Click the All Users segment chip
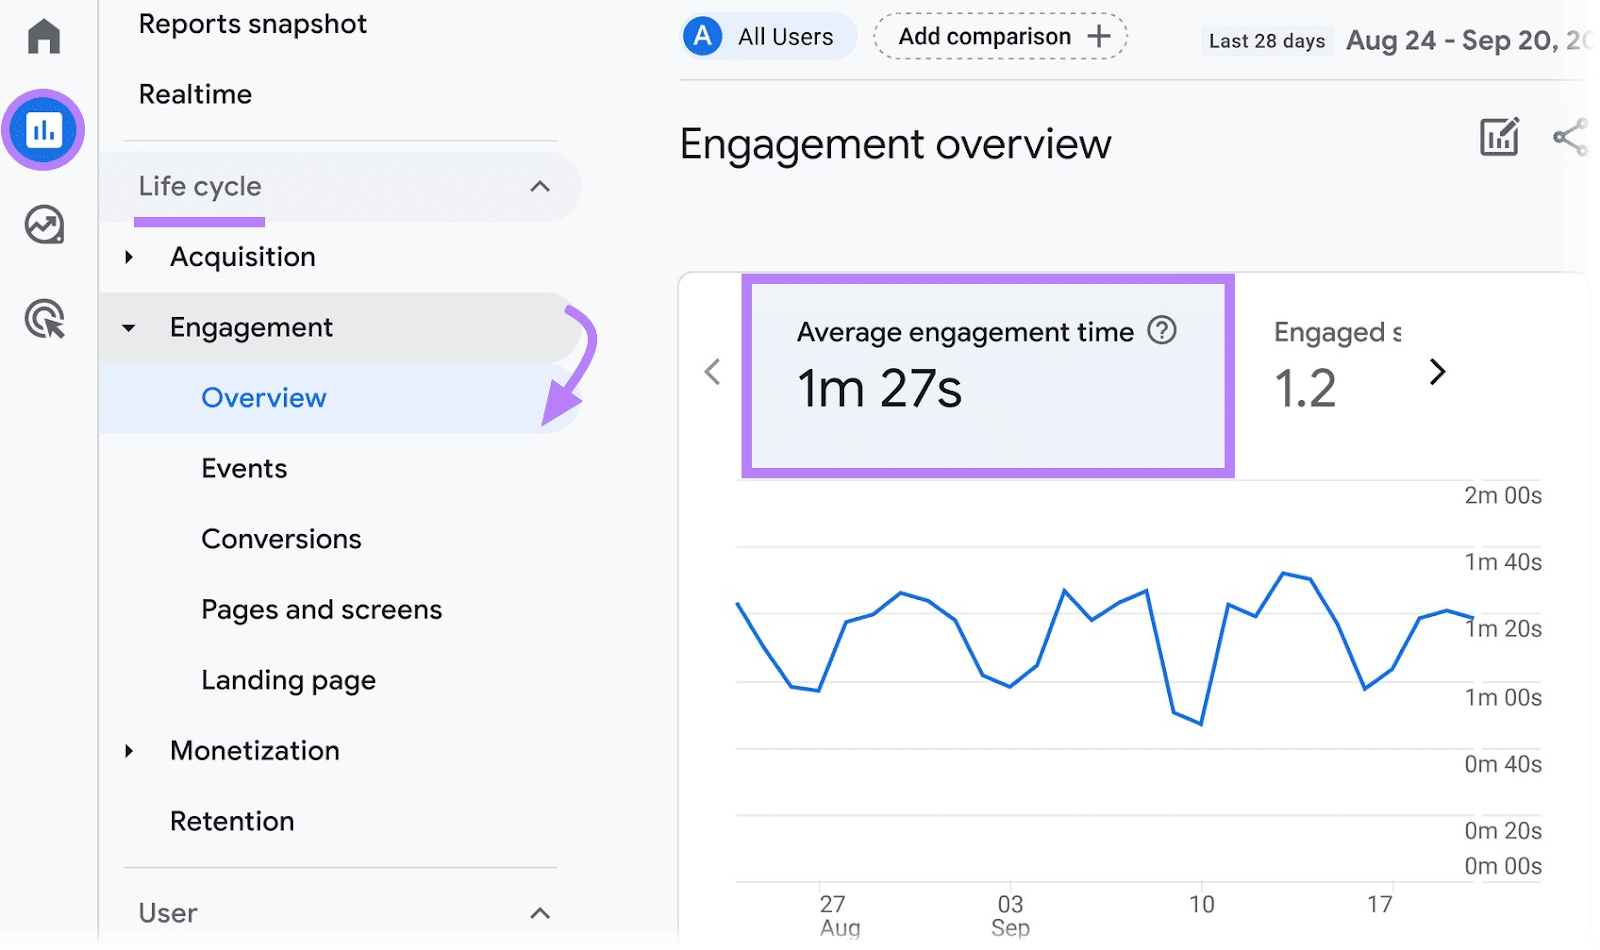Image resolution: width=1600 pixels, height=950 pixels. pos(768,36)
